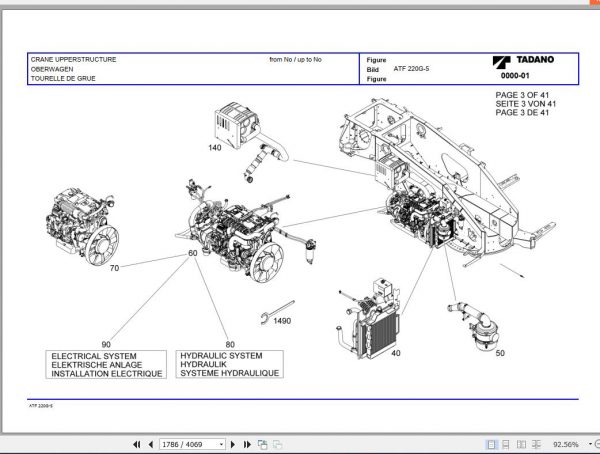Go to the first page

[137, 444]
